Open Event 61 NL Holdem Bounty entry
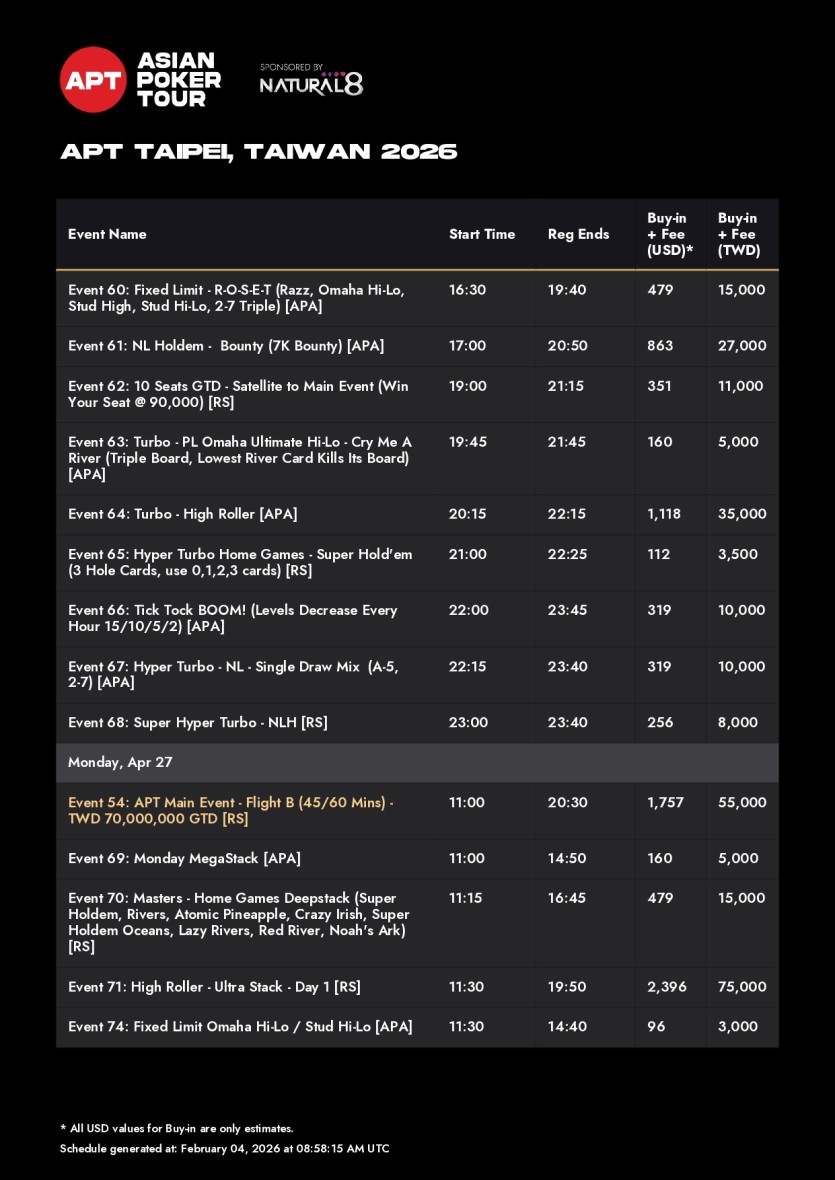Image resolution: width=835 pixels, height=1180 pixels. pyautogui.click(x=226, y=346)
